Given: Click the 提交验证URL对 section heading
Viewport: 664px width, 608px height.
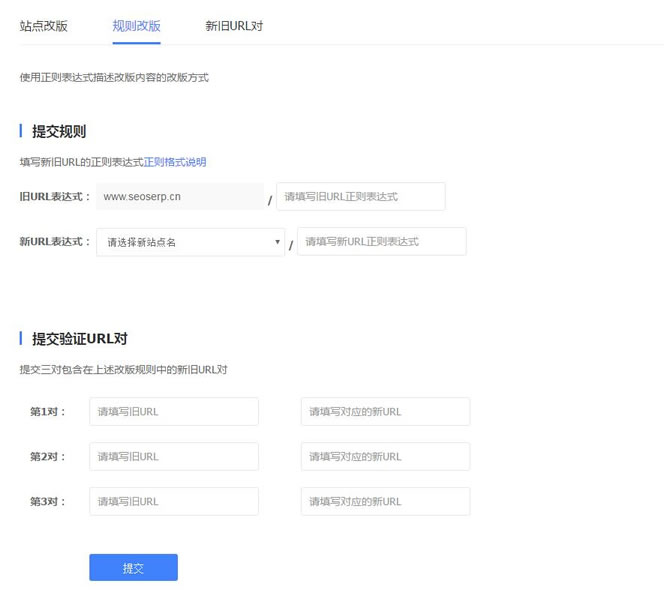Looking at the screenshot, I should [80, 339].
